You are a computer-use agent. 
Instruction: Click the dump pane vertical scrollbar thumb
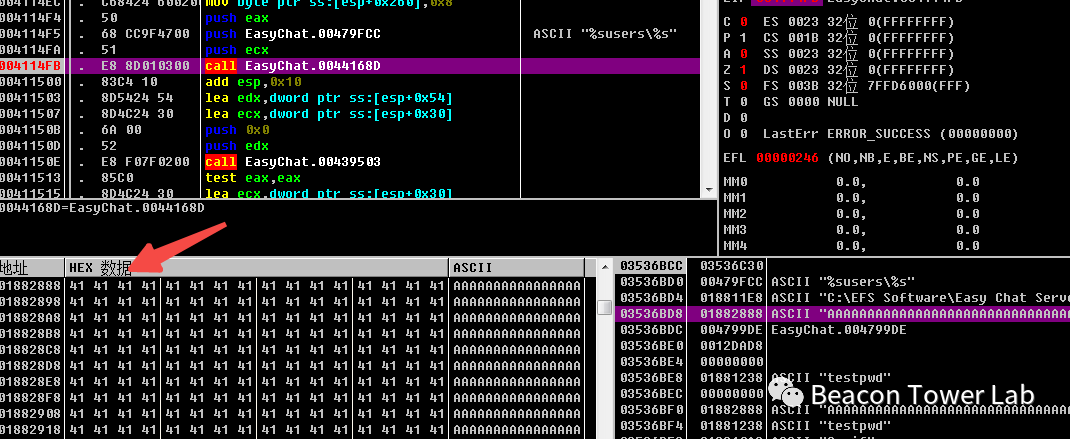[604, 308]
